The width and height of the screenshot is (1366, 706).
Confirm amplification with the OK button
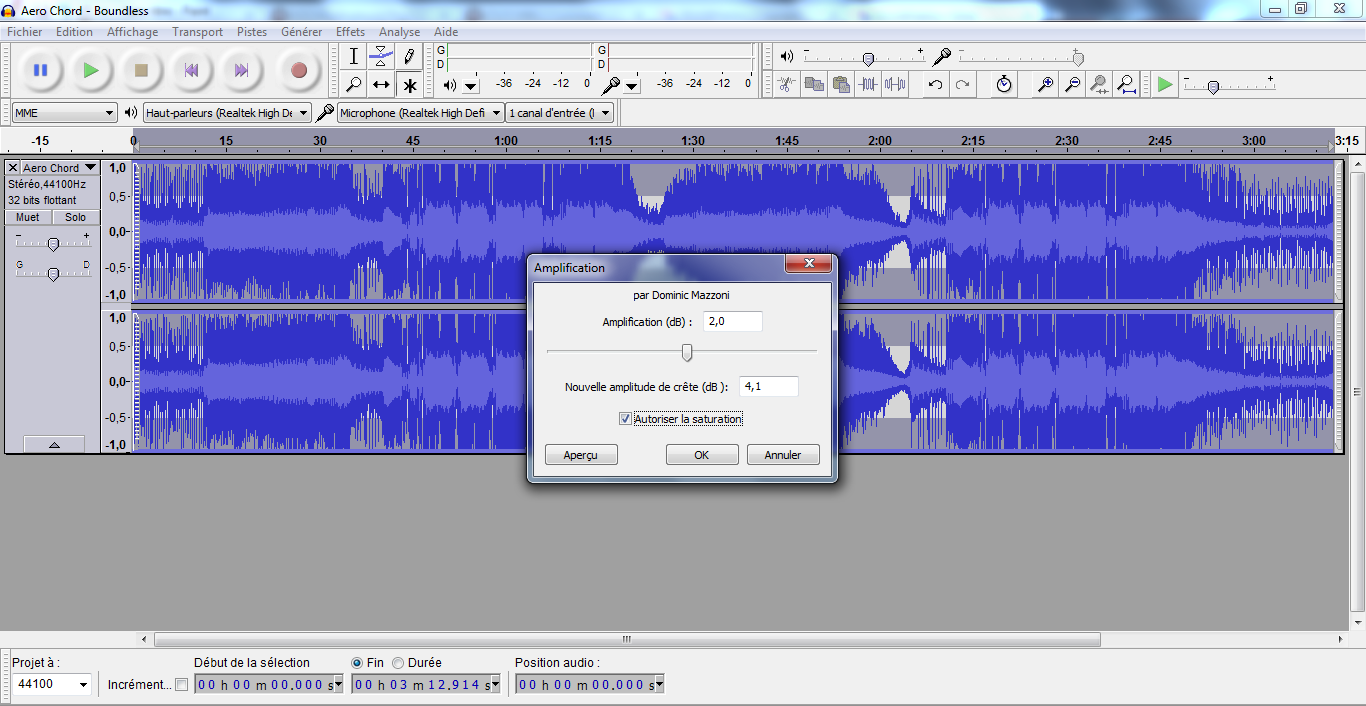coord(702,454)
